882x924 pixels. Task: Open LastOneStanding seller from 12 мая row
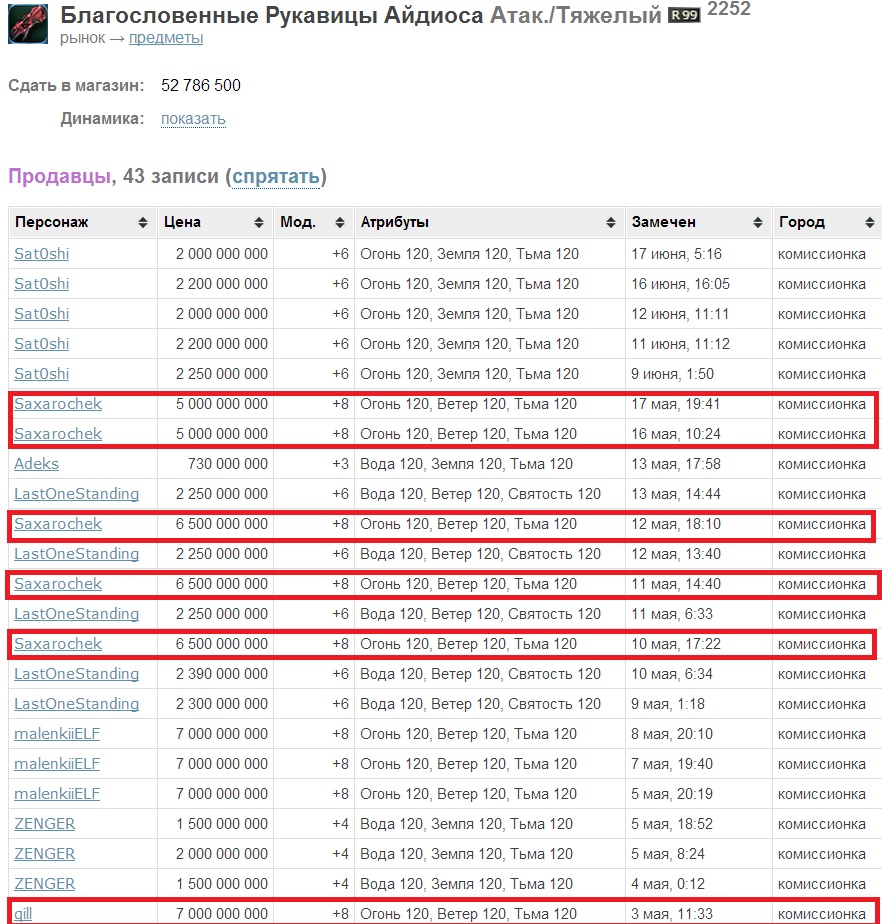(77, 554)
